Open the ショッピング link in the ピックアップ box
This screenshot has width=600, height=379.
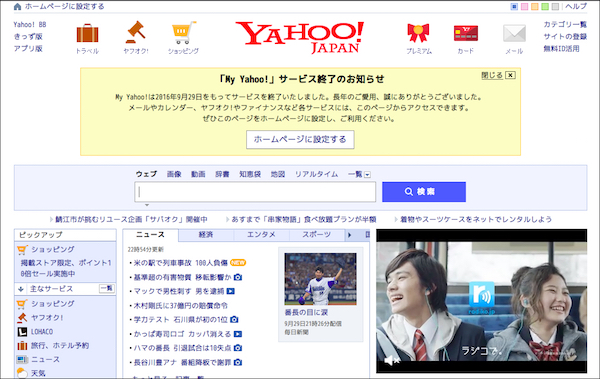point(53,250)
